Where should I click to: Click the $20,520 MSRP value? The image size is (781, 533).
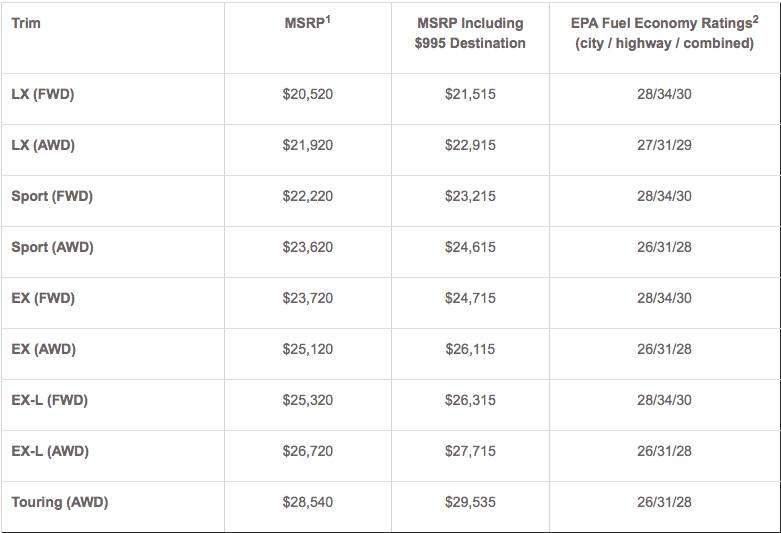[x=307, y=95]
